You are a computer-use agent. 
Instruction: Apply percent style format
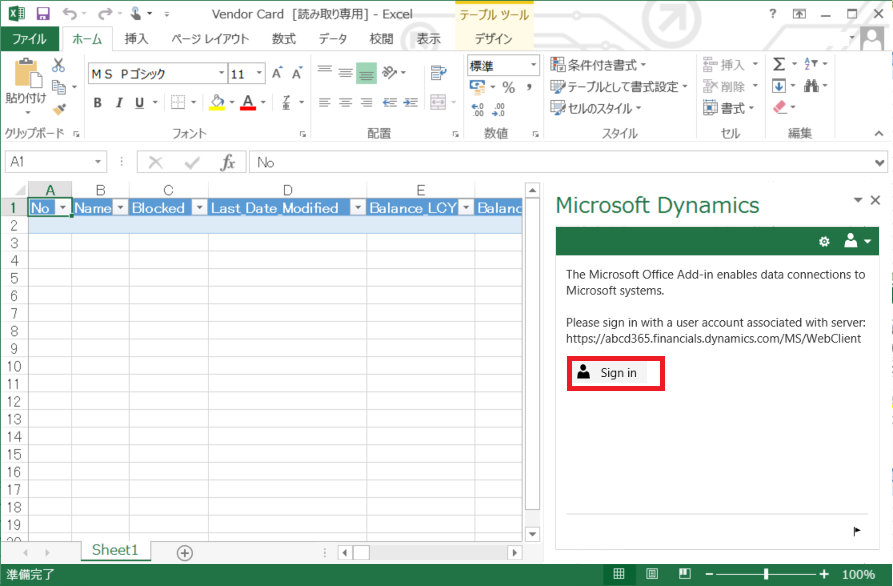tap(509, 87)
